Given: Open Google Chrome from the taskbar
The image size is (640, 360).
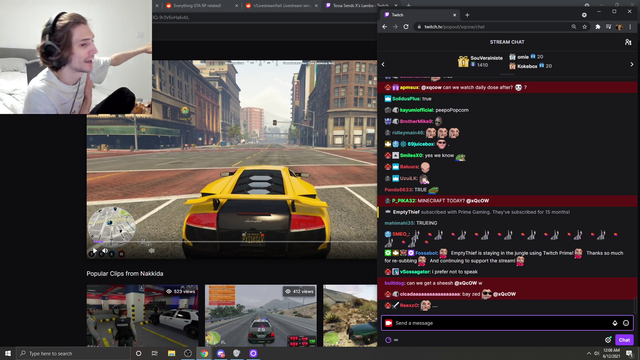Looking at the screenshot, I should 204,353.
